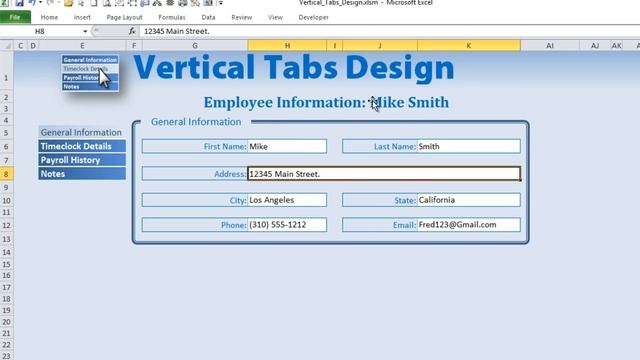This screenshot has height=360, width=640.
Task: Click the State field containing California
Action: coord(469,200)
